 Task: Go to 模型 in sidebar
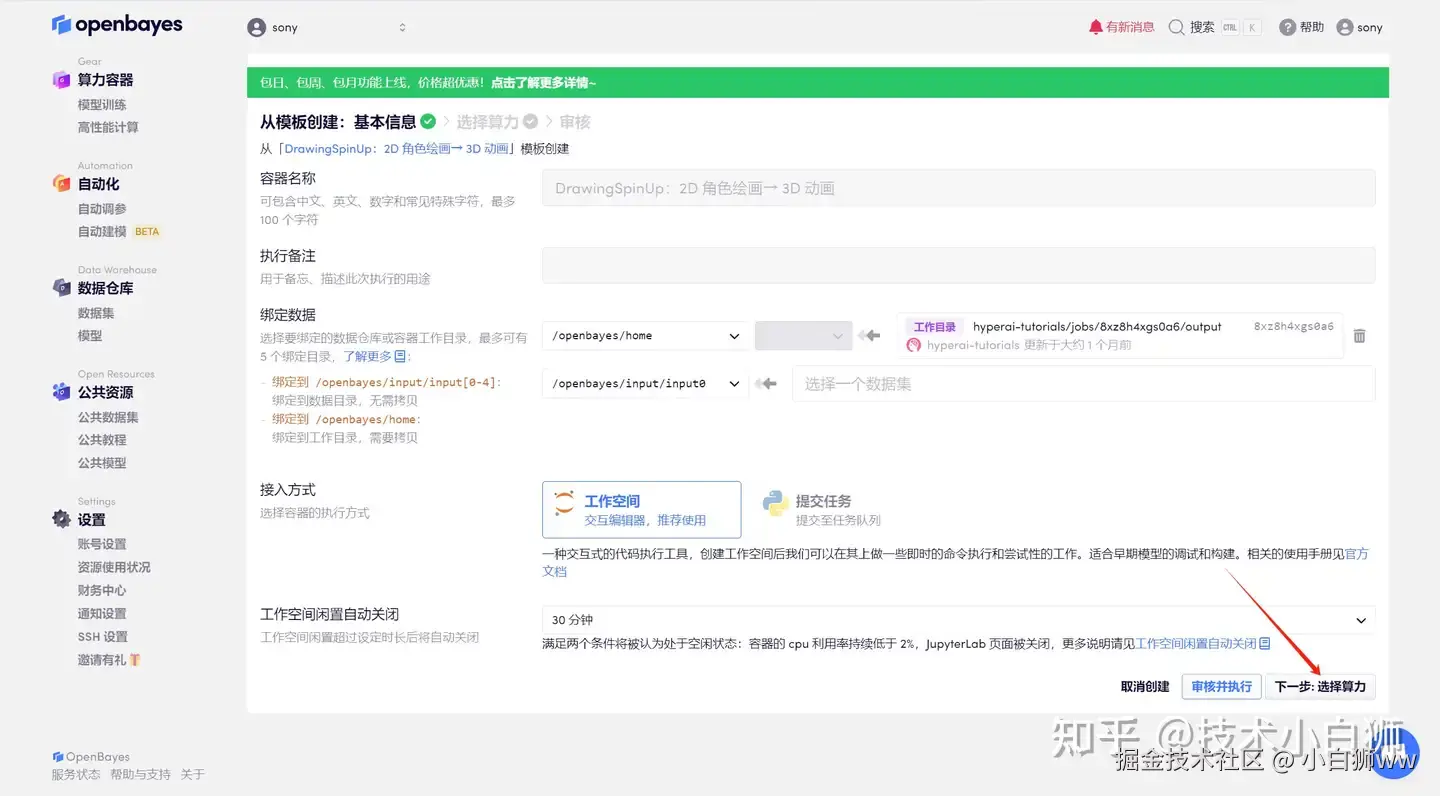point(90,336)
